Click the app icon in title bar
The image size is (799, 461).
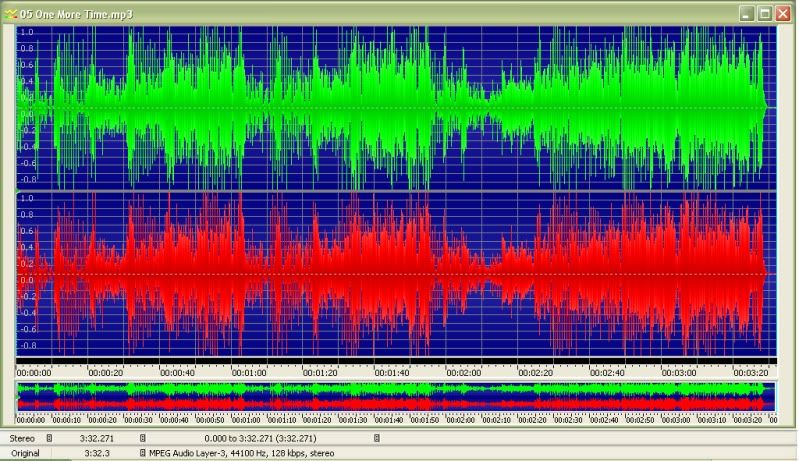[x=11, y=14]
